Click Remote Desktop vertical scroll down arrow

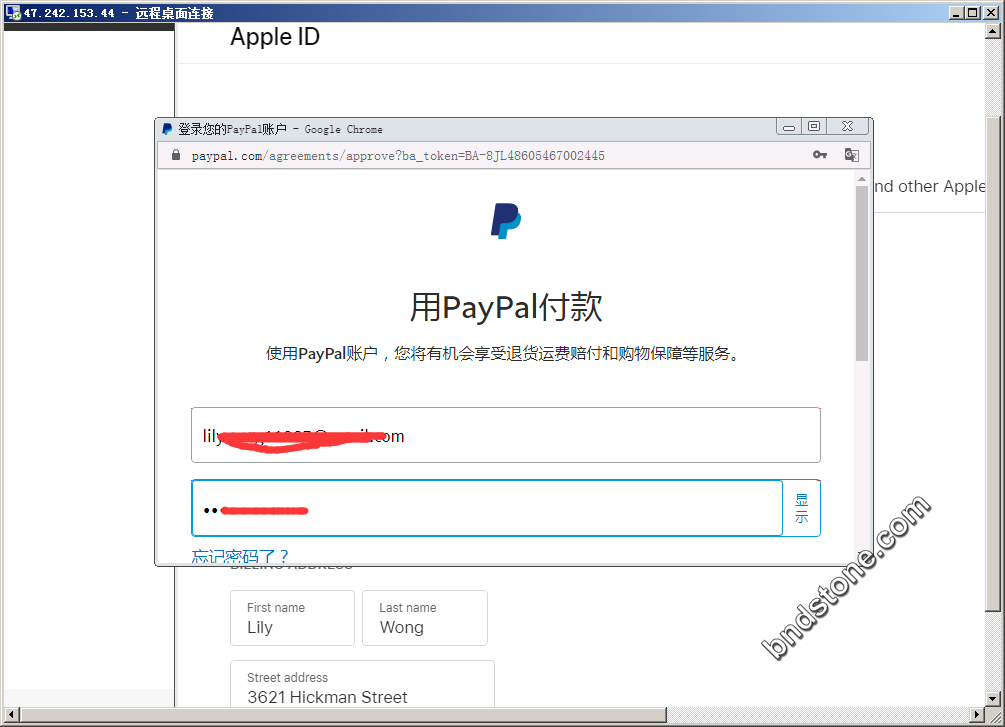click(993, 699)
